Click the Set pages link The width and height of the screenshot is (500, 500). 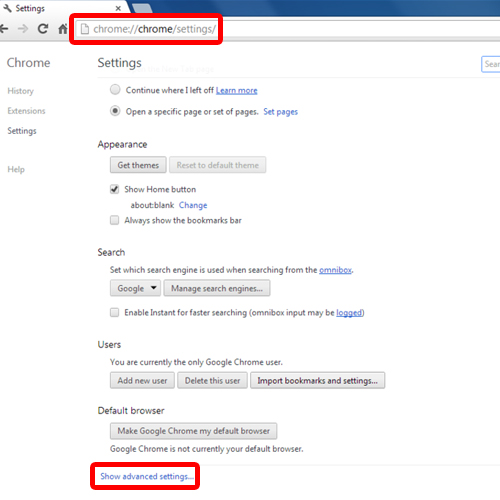[281, 112]
